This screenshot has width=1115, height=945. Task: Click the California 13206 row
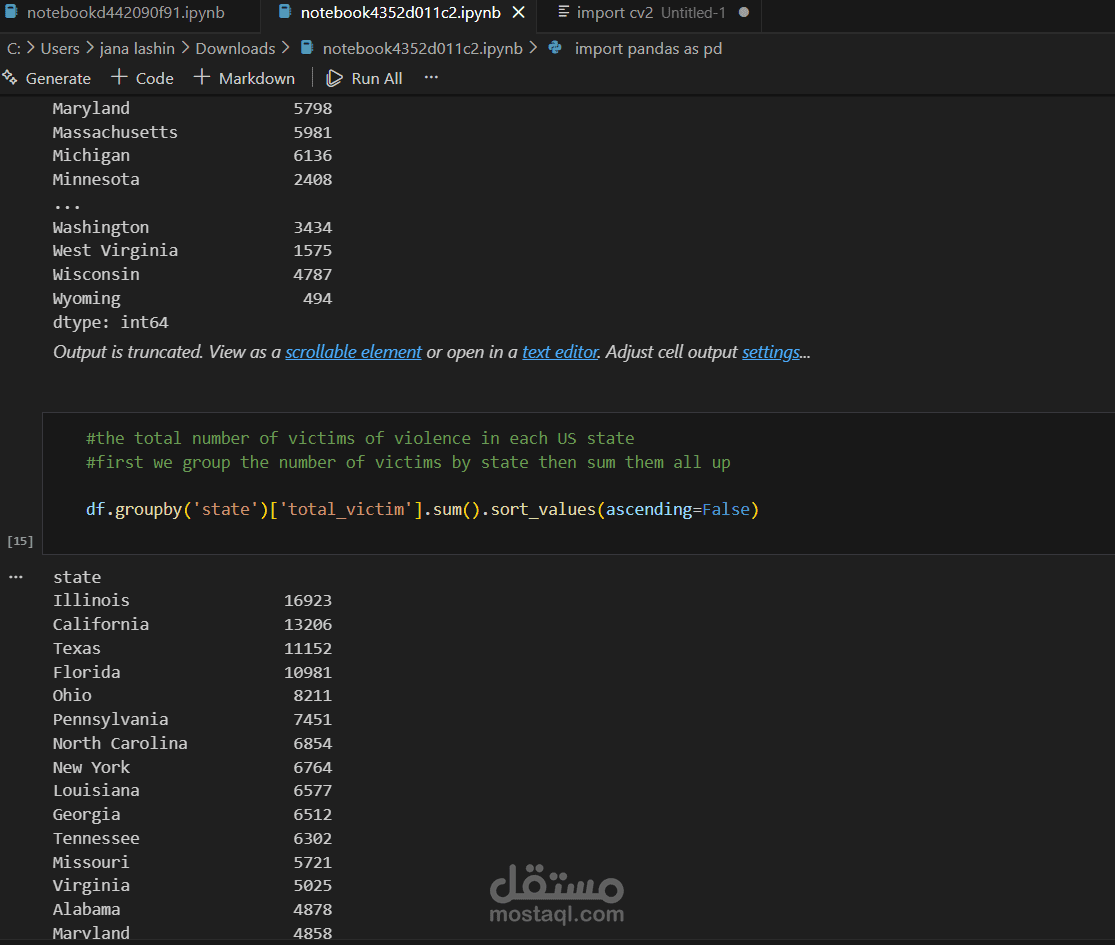pos(192,624)
